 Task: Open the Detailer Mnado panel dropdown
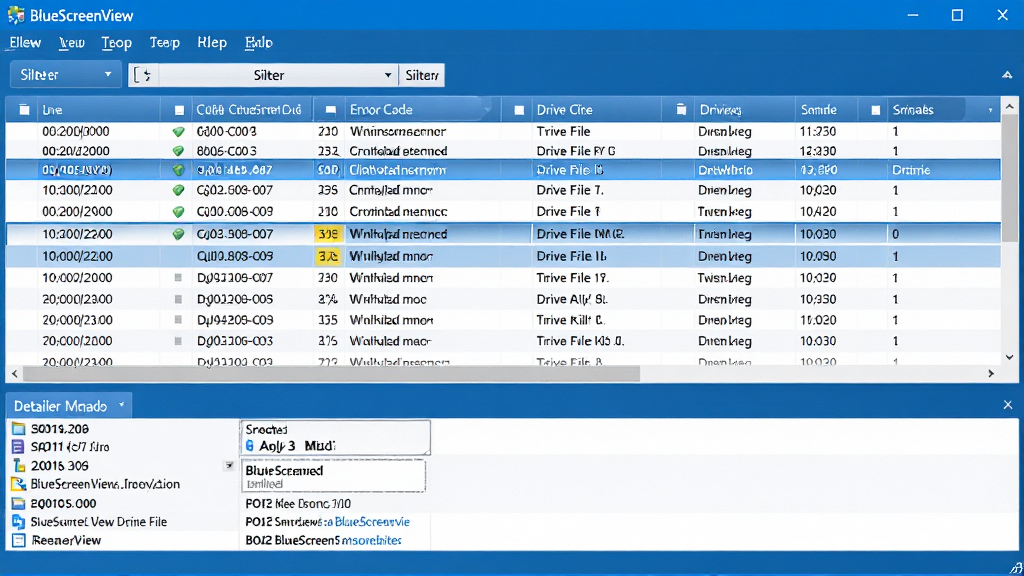click(121, 405)
